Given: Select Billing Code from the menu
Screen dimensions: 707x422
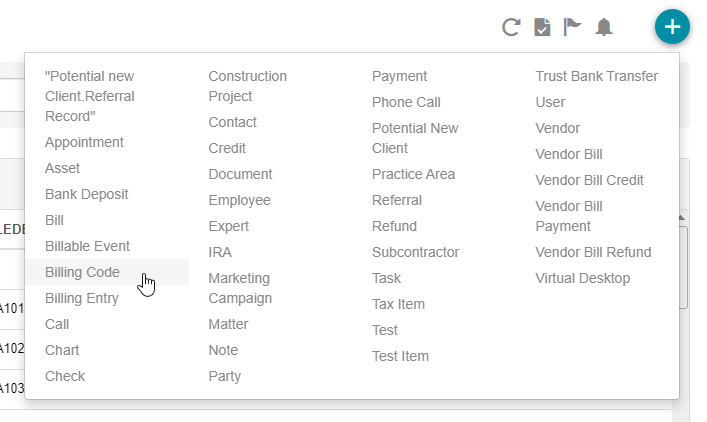Looking at the screenshot, I should pos(82,272).
